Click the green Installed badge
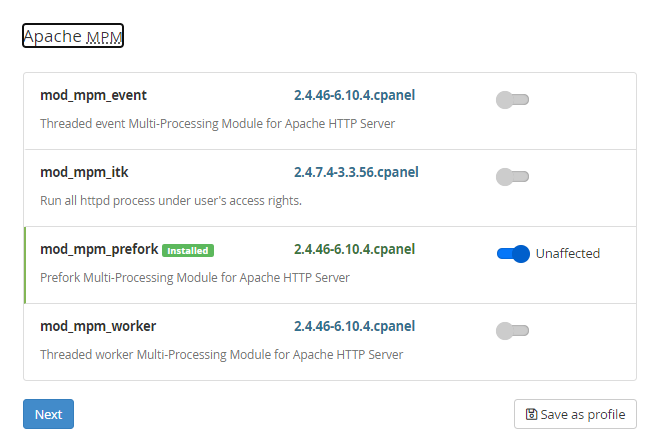Screen dimensions: 653x439 point(188,250)
